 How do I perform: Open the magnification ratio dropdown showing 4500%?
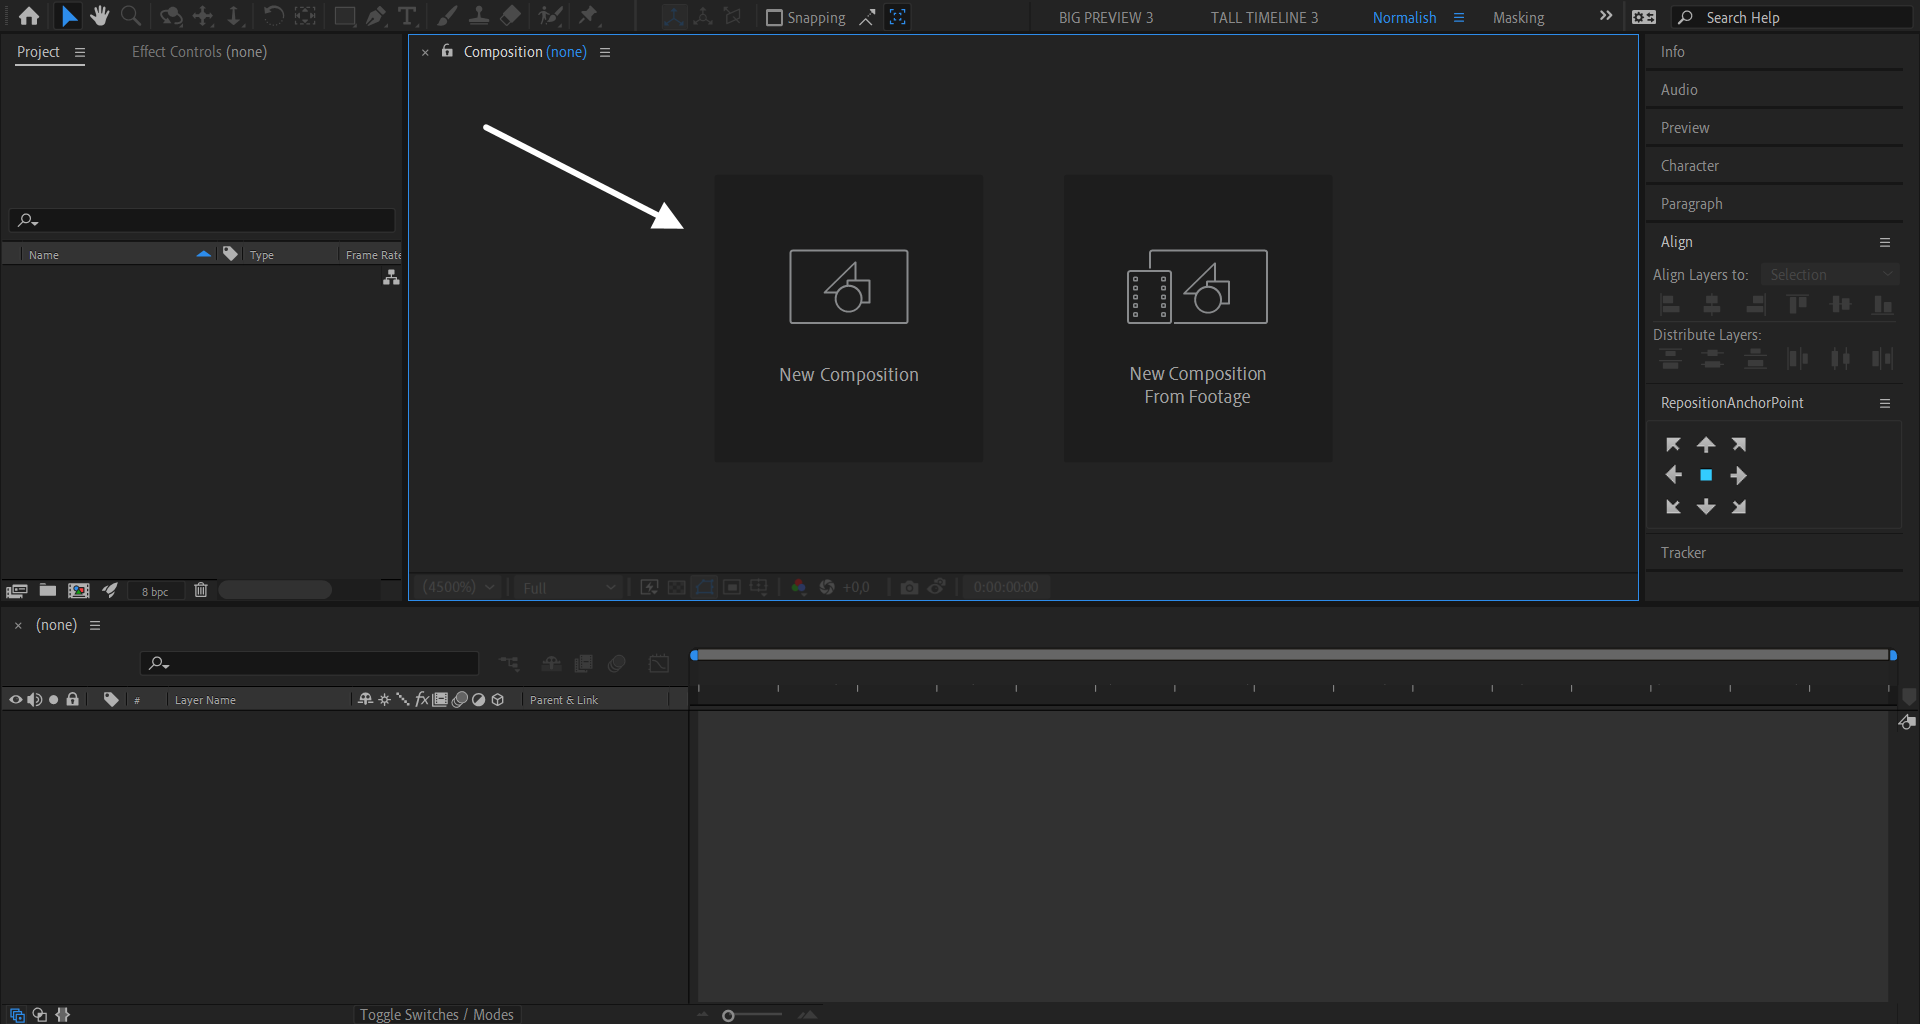pos(457,587)
